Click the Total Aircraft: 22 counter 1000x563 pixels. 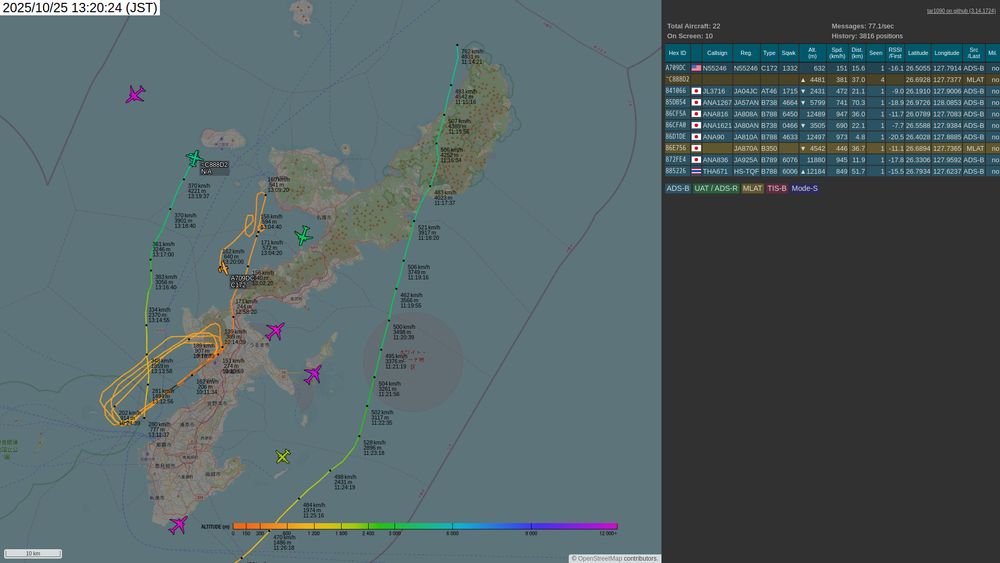693,26
